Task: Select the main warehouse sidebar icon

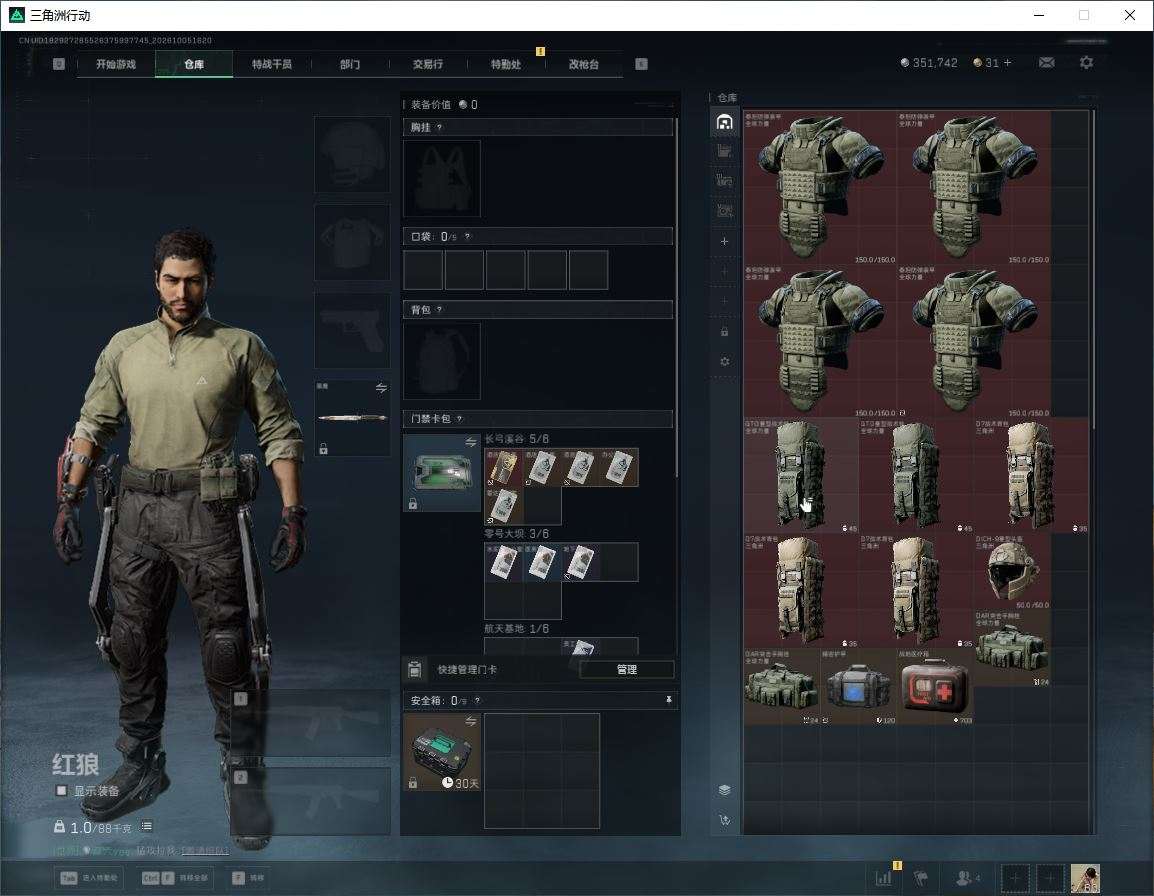Action: (x=724, y=121)
